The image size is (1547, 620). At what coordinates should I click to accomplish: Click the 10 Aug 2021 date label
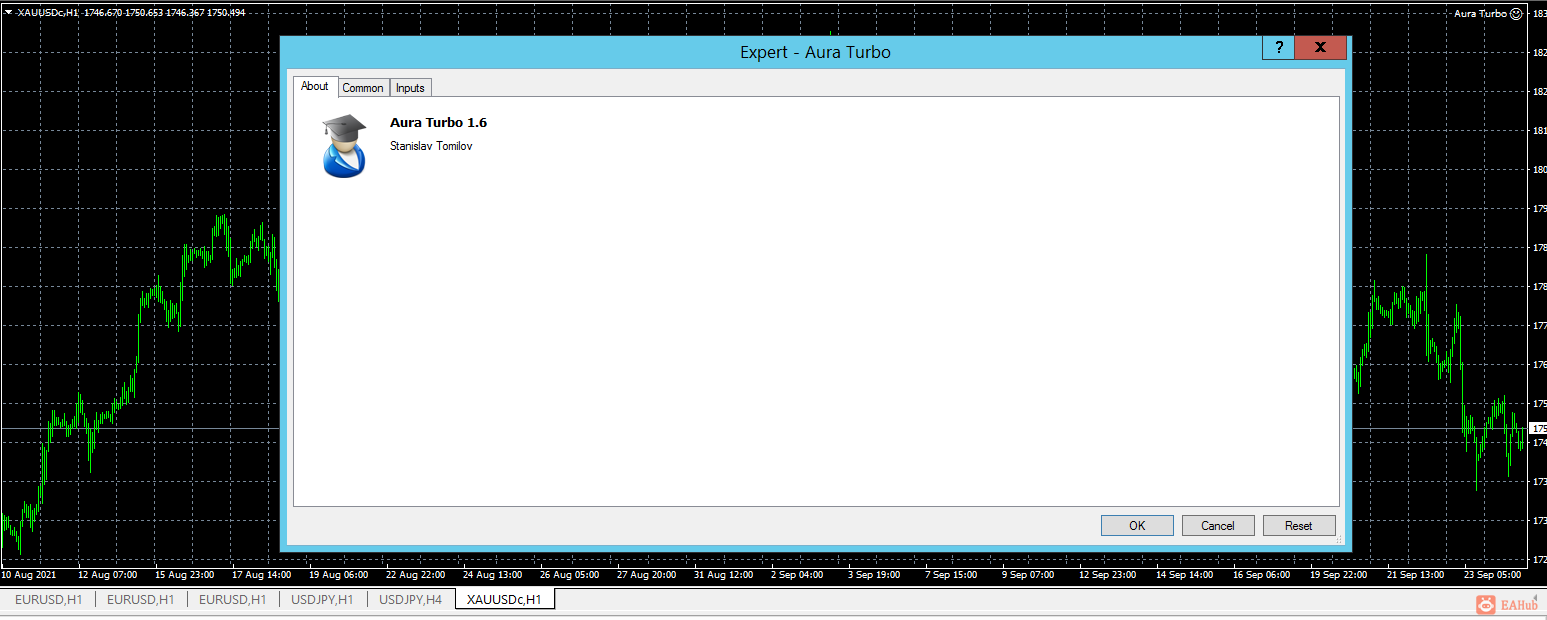coord(28,575)
